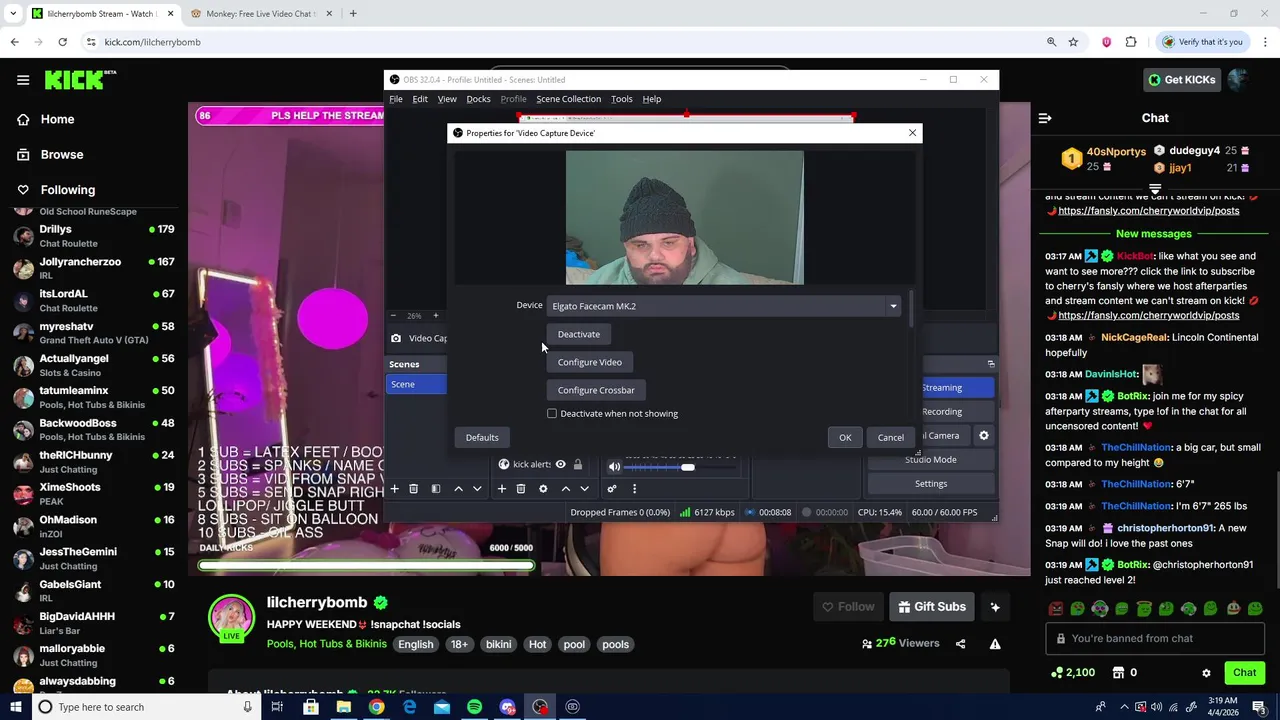
Task: Move the scene down with the Scenes down arrow
Action: pyautogui.click(x=477, y=489)
